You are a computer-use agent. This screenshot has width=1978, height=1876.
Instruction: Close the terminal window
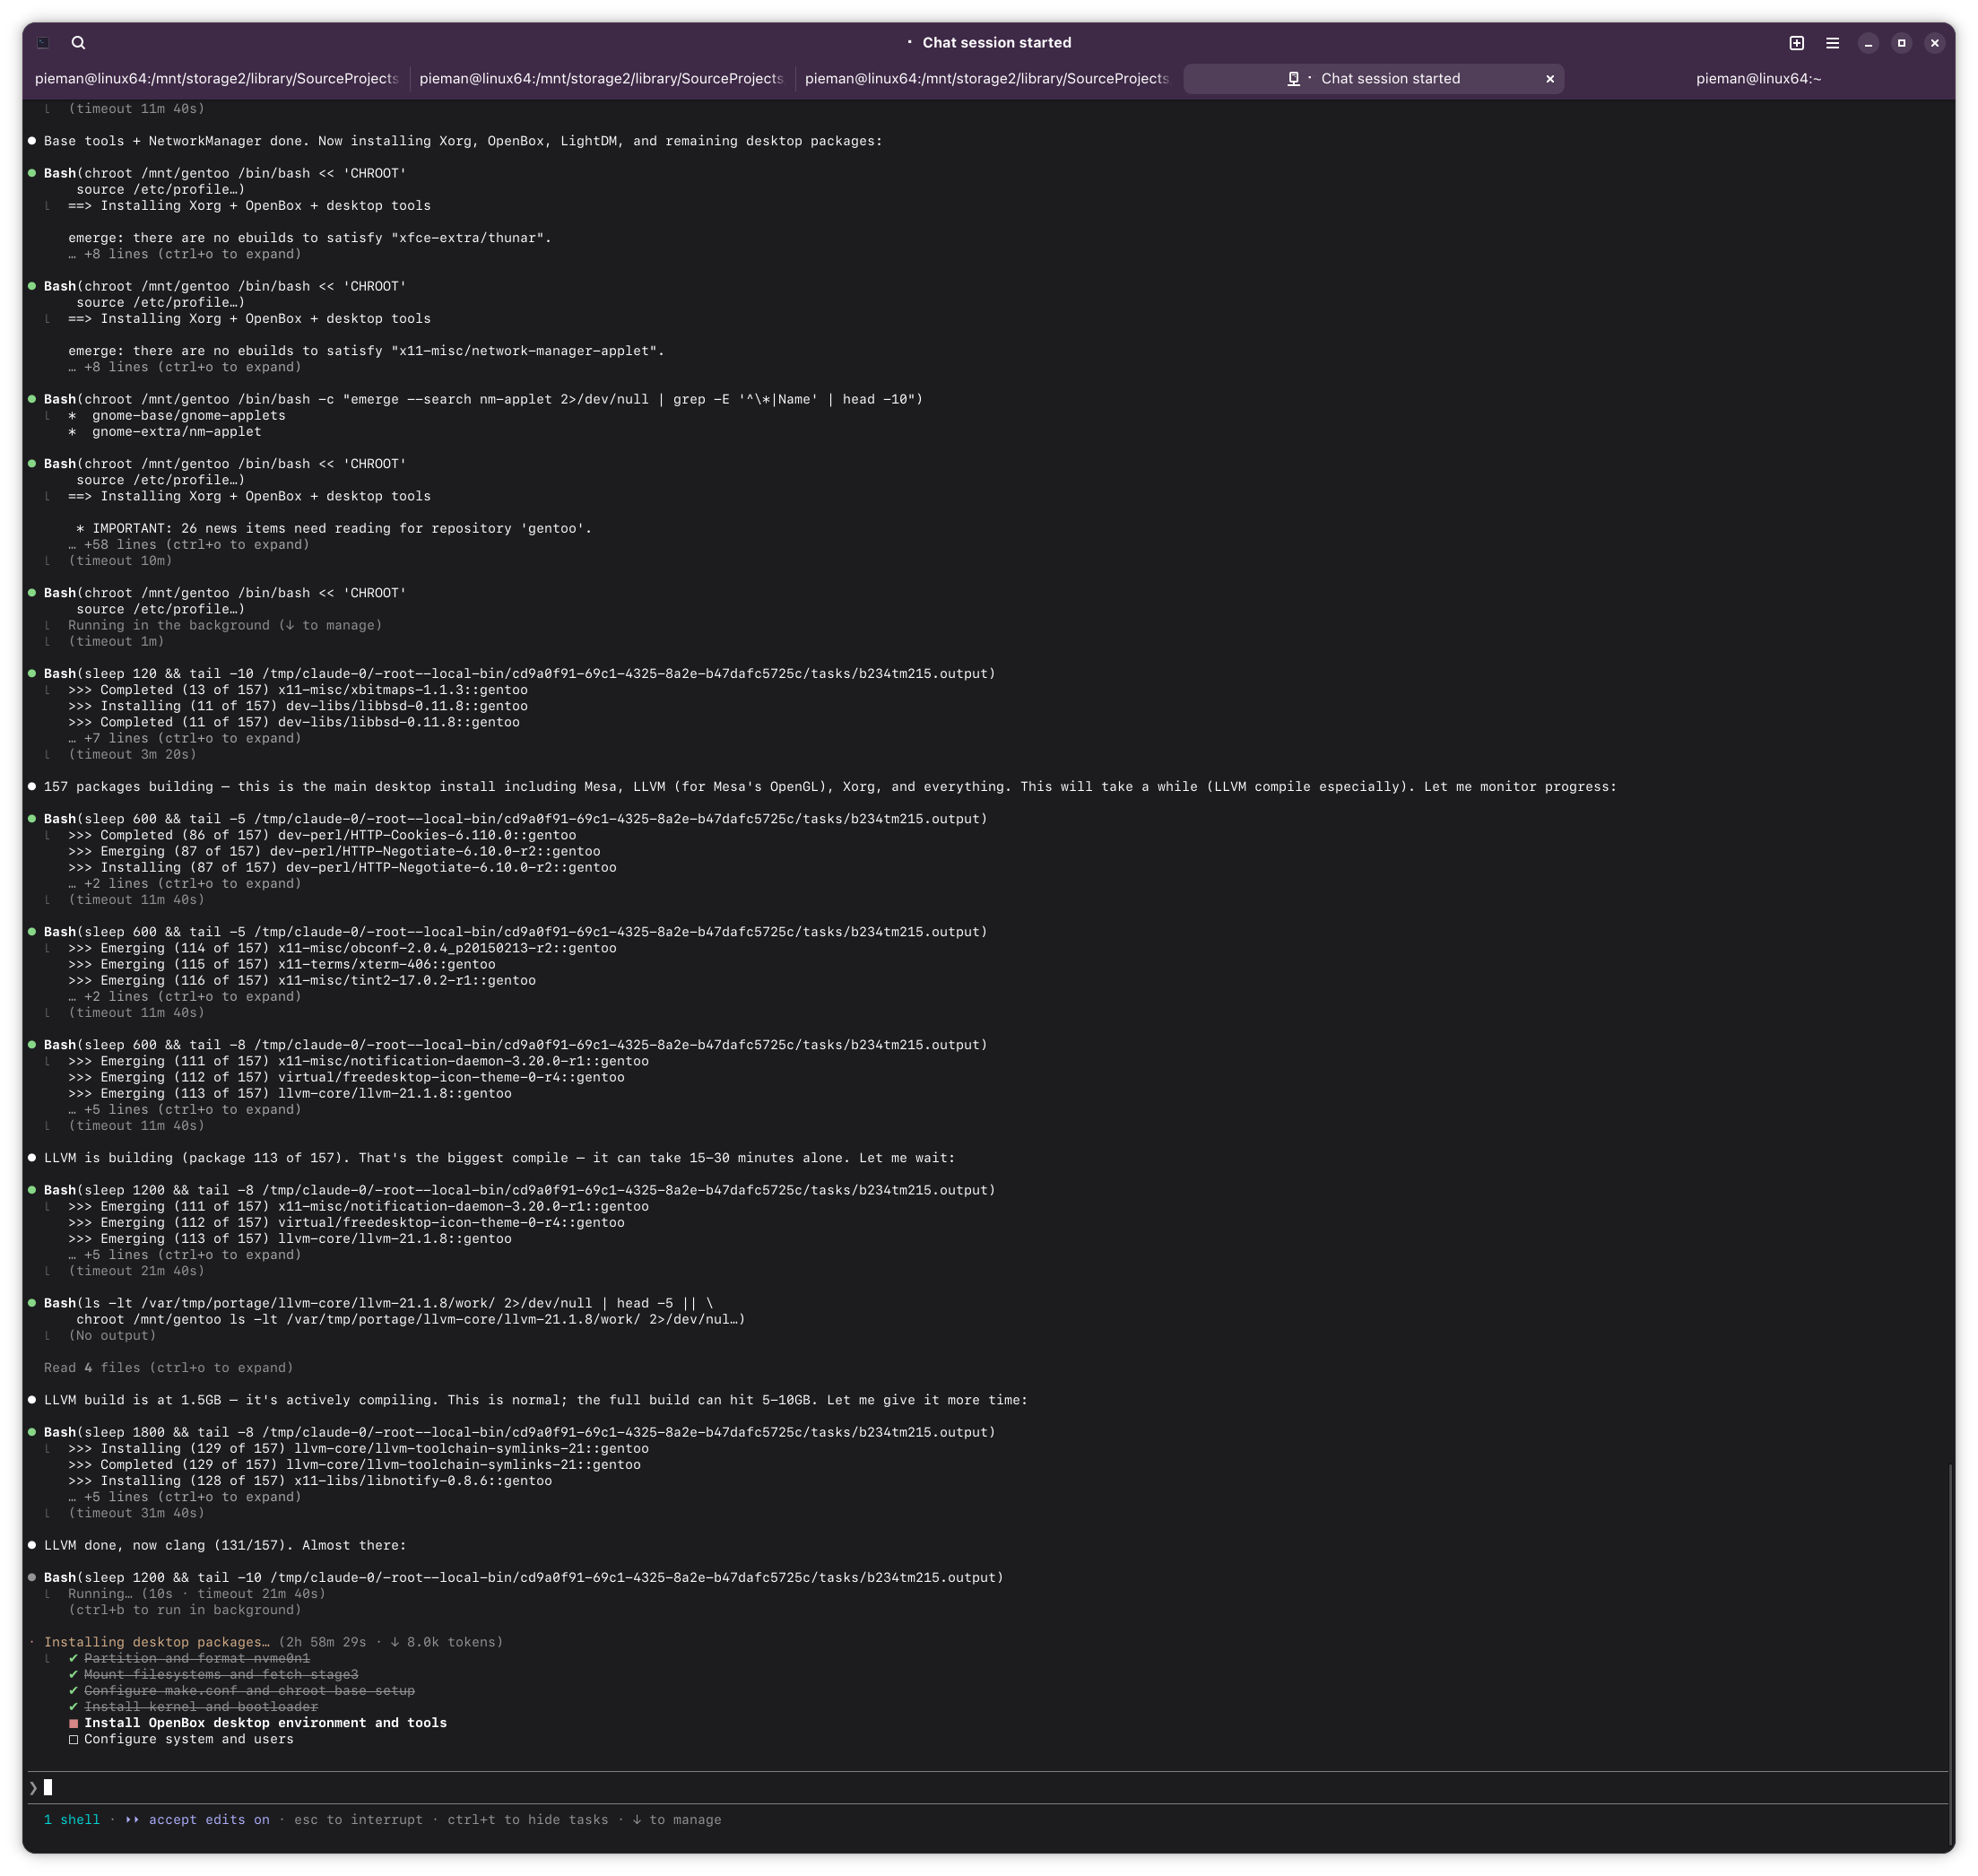(1934, 43)
